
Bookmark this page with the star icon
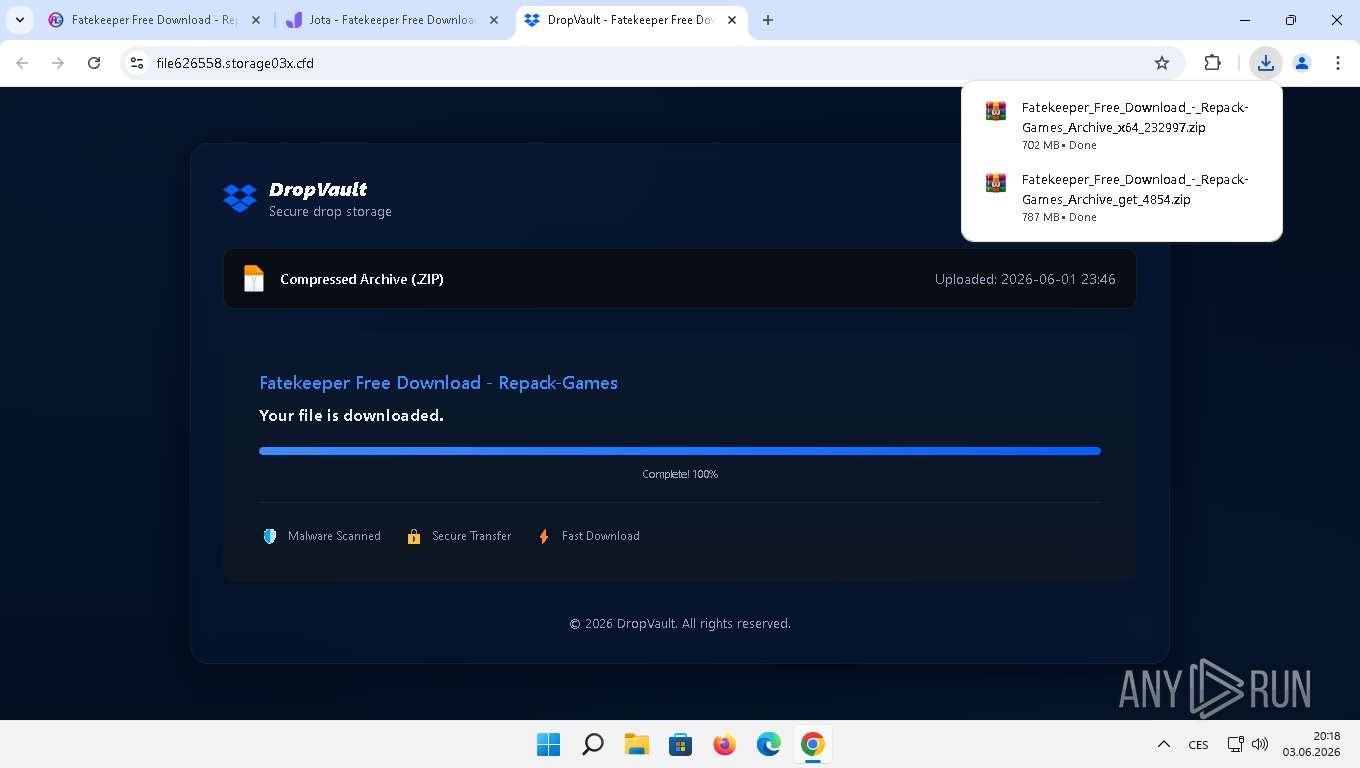pyautogui.click(x=1162, y=63)
